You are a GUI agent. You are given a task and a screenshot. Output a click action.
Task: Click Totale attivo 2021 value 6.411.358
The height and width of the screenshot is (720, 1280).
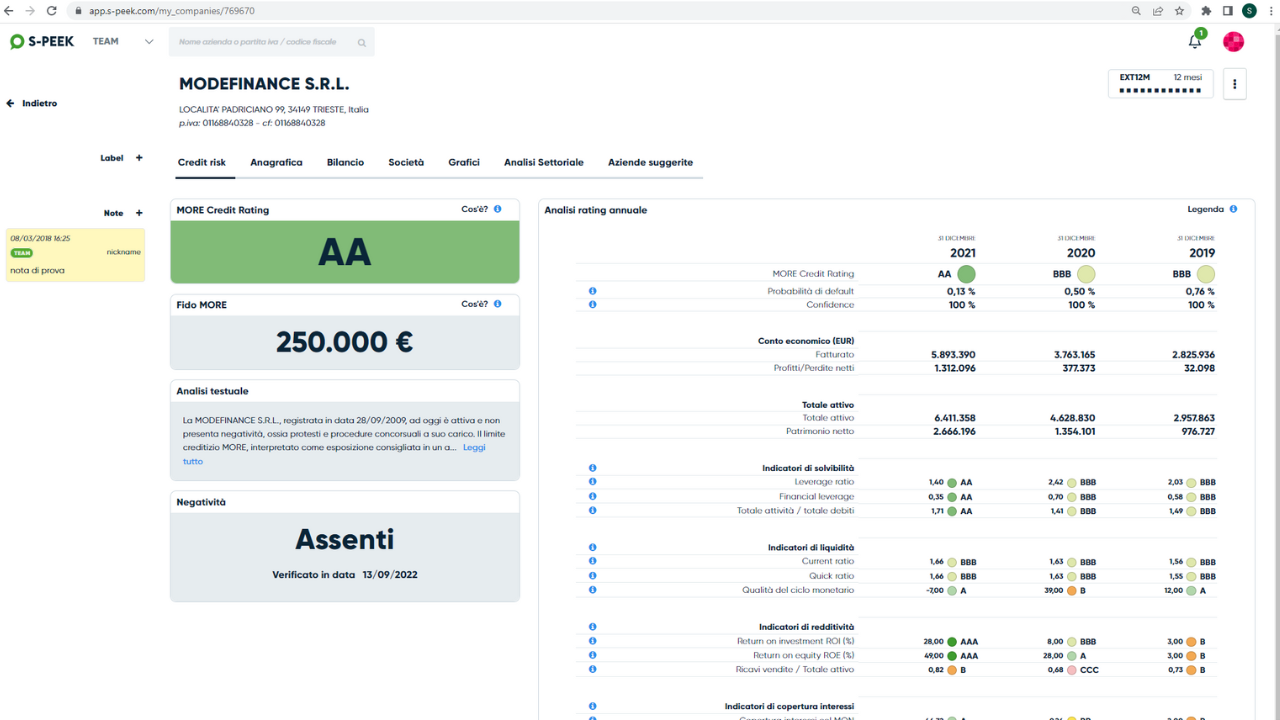(x=955, y=418)
